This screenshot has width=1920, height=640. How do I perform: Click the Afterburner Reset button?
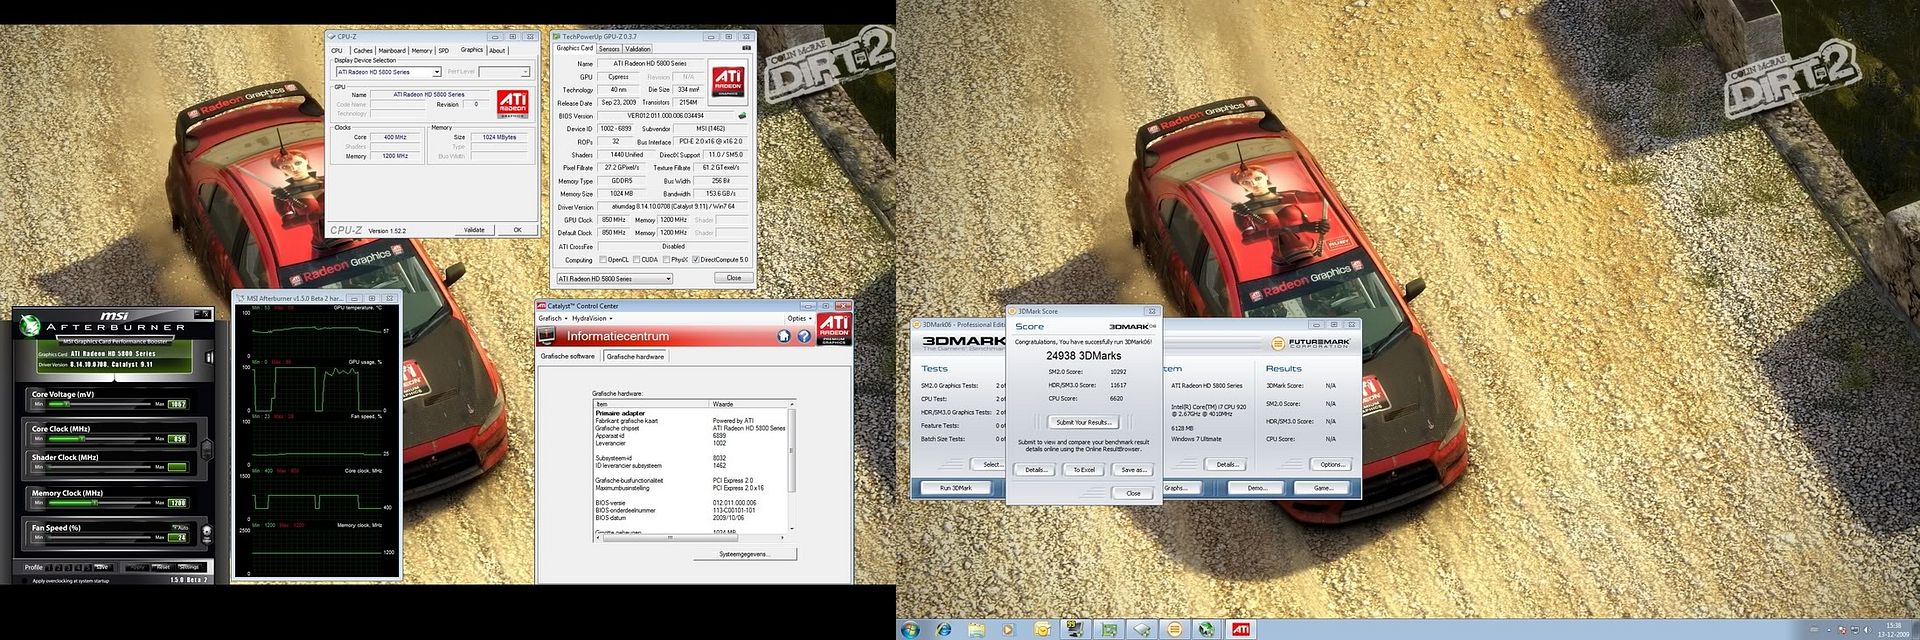tap(162, 567)
